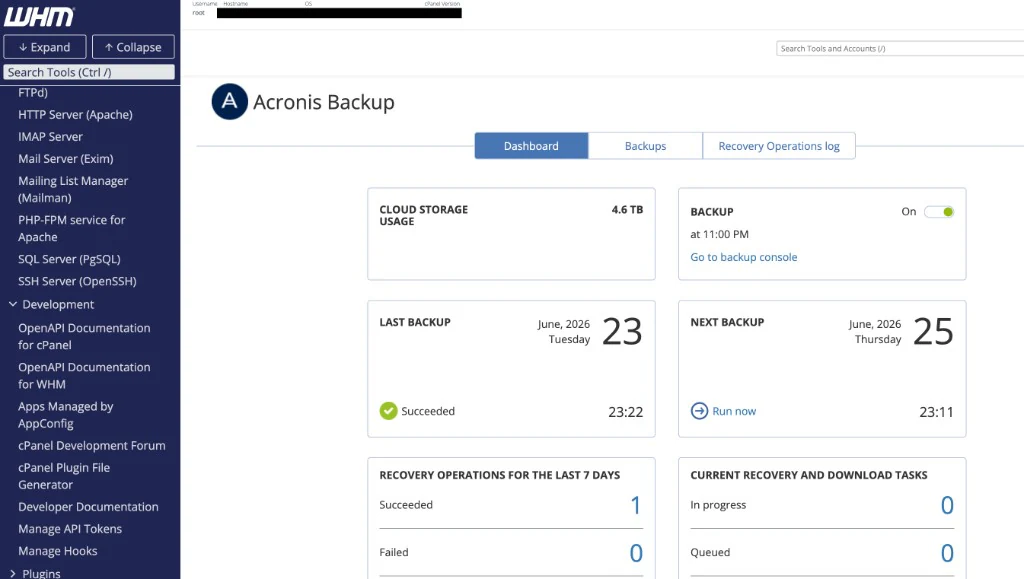Click the Development section label
The image size is (1024, 579).
(58, 304)
